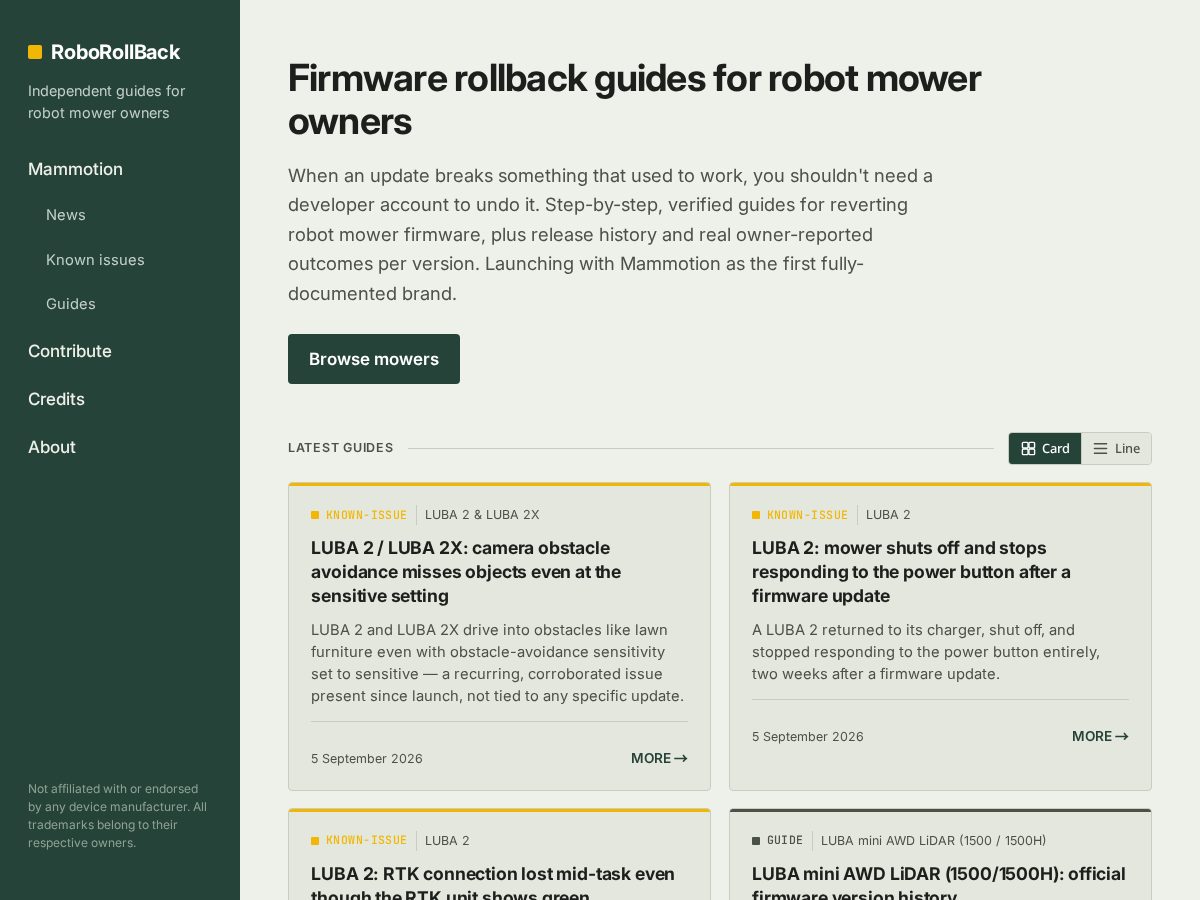Screen dimensions: 1200x900
Task: Open LUBA mini AWD LiDAR firmware version history
Action: click(x=939, y=885)
